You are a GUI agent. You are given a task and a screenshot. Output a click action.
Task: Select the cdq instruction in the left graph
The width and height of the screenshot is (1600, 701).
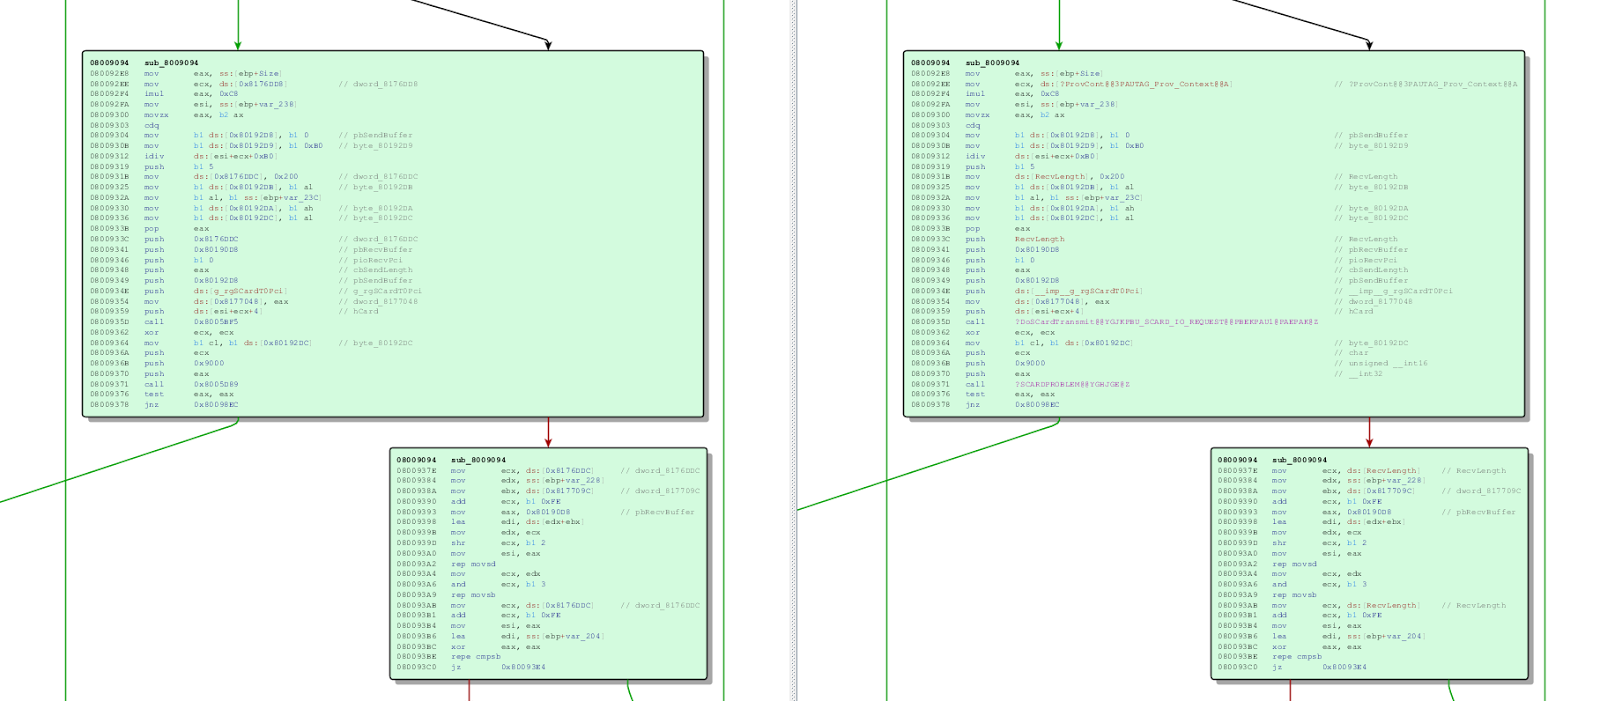[x=151, y=125]
